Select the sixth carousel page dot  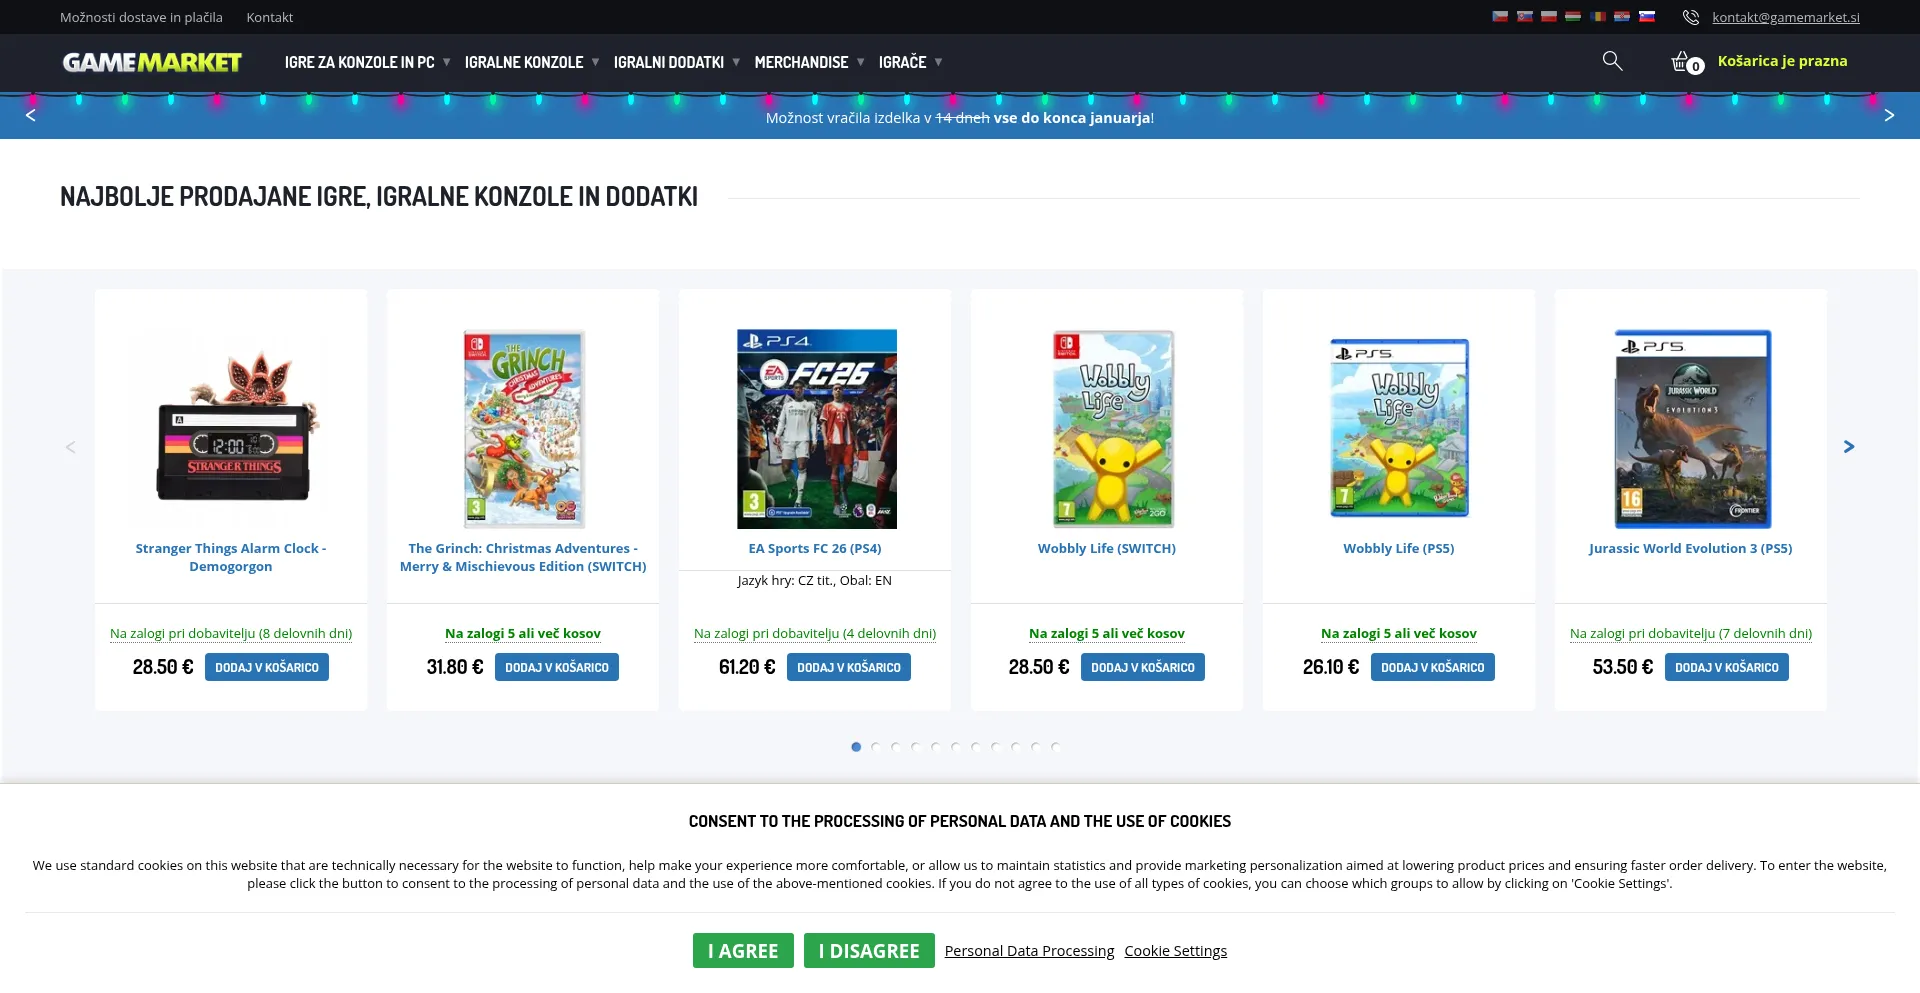pos(956,747)
